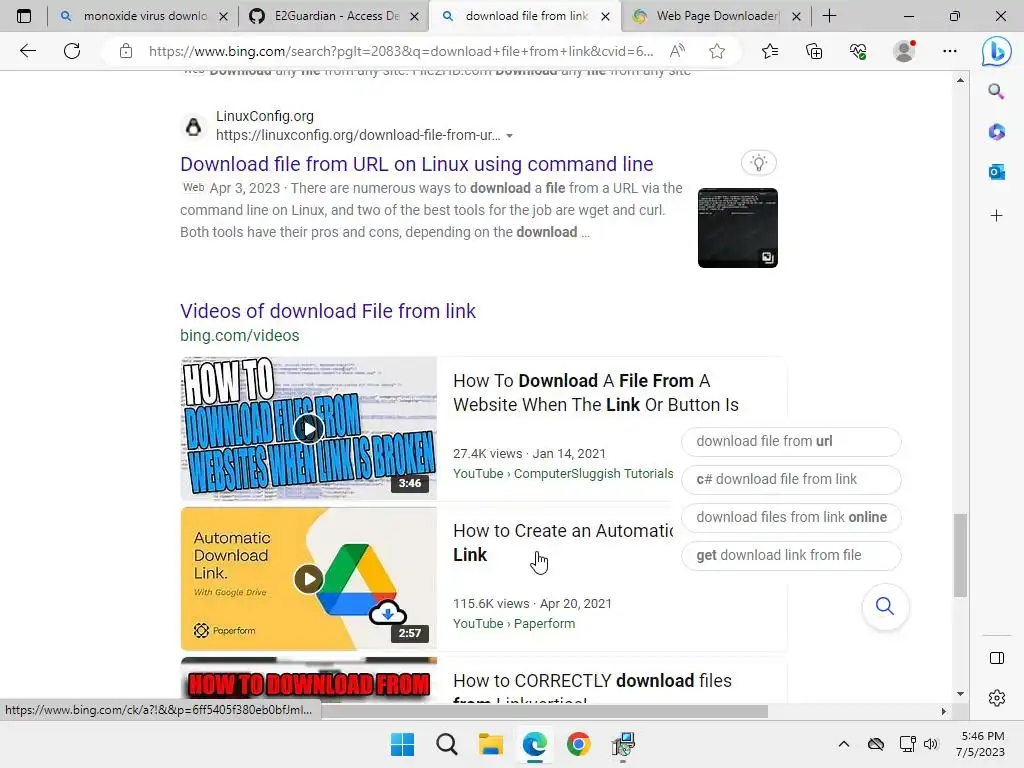The width and height of the screenshot is (1024, 768).
Task: Click the lightbulb insights icon
Action: click(758, 163)
